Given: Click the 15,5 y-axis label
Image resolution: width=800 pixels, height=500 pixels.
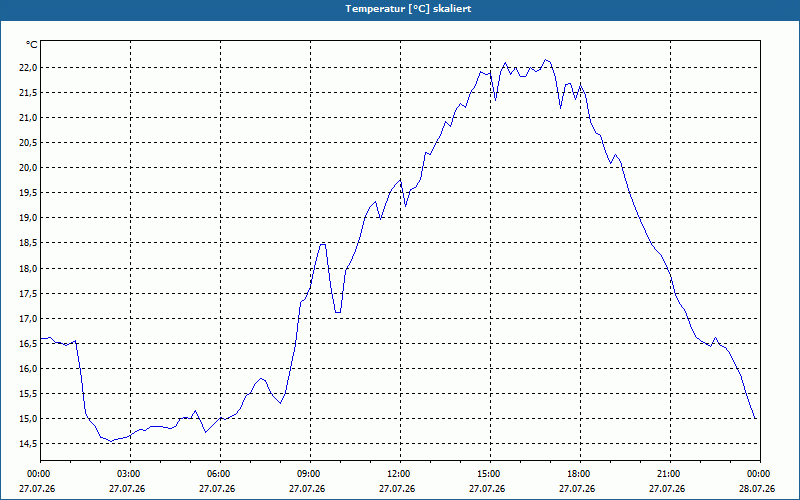Looking at the screenshot, I should pos(29,393).
